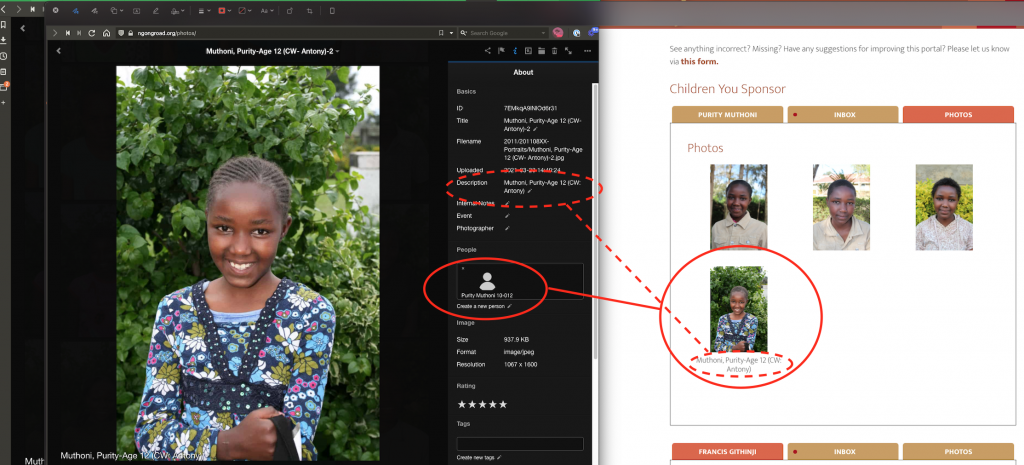Select the resolution value 1067 x 1600
Viewport: 1024px width, 465px height.
point(520,364)
